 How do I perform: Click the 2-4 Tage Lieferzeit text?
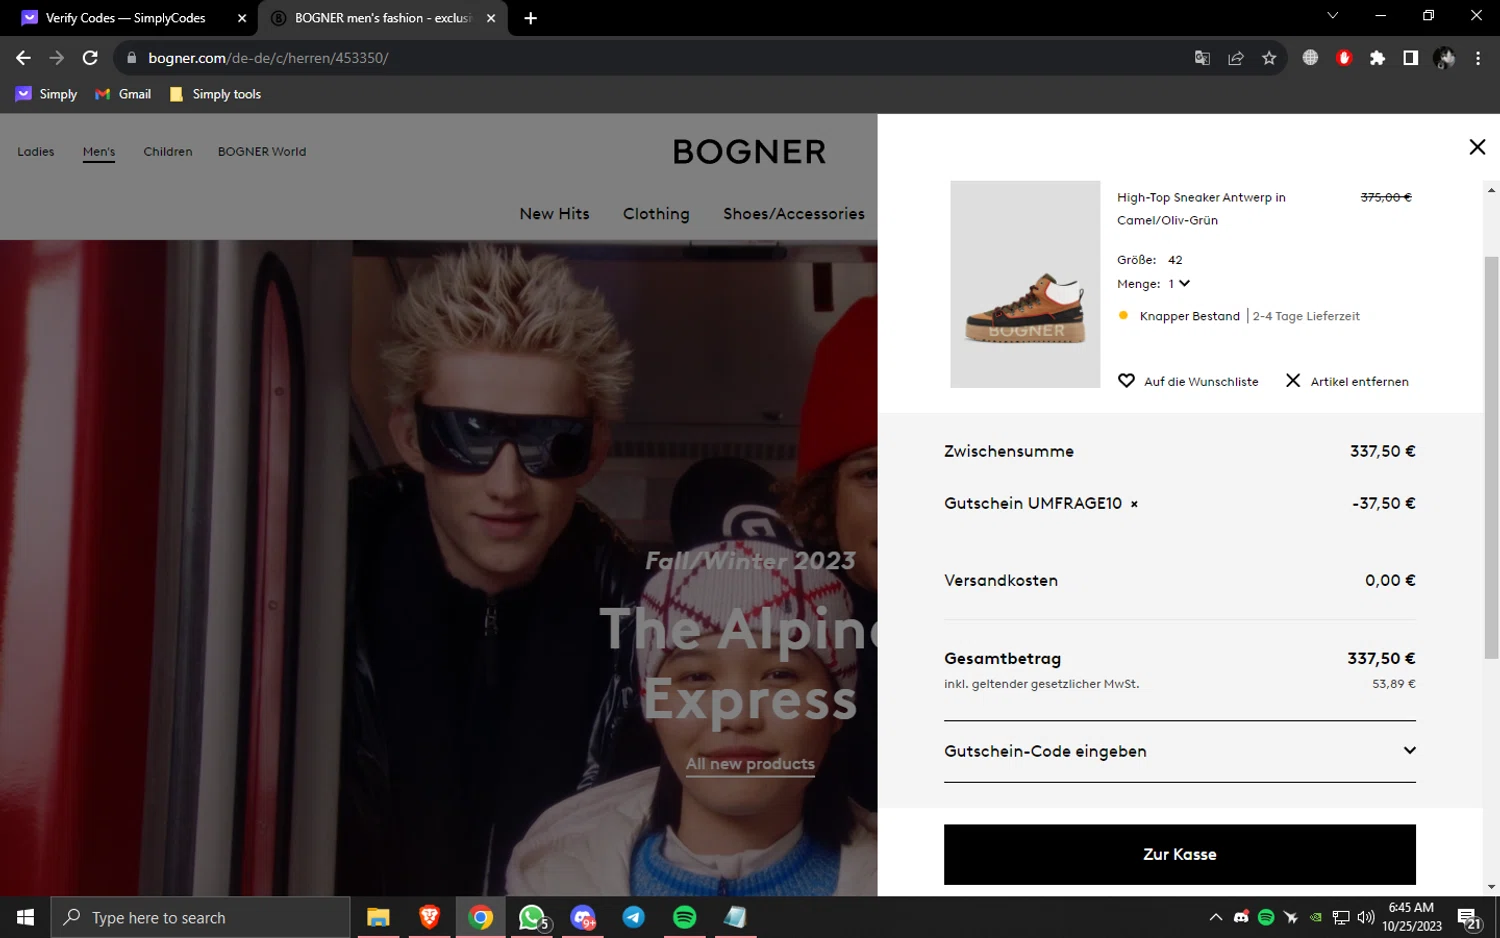[1306, 316]
